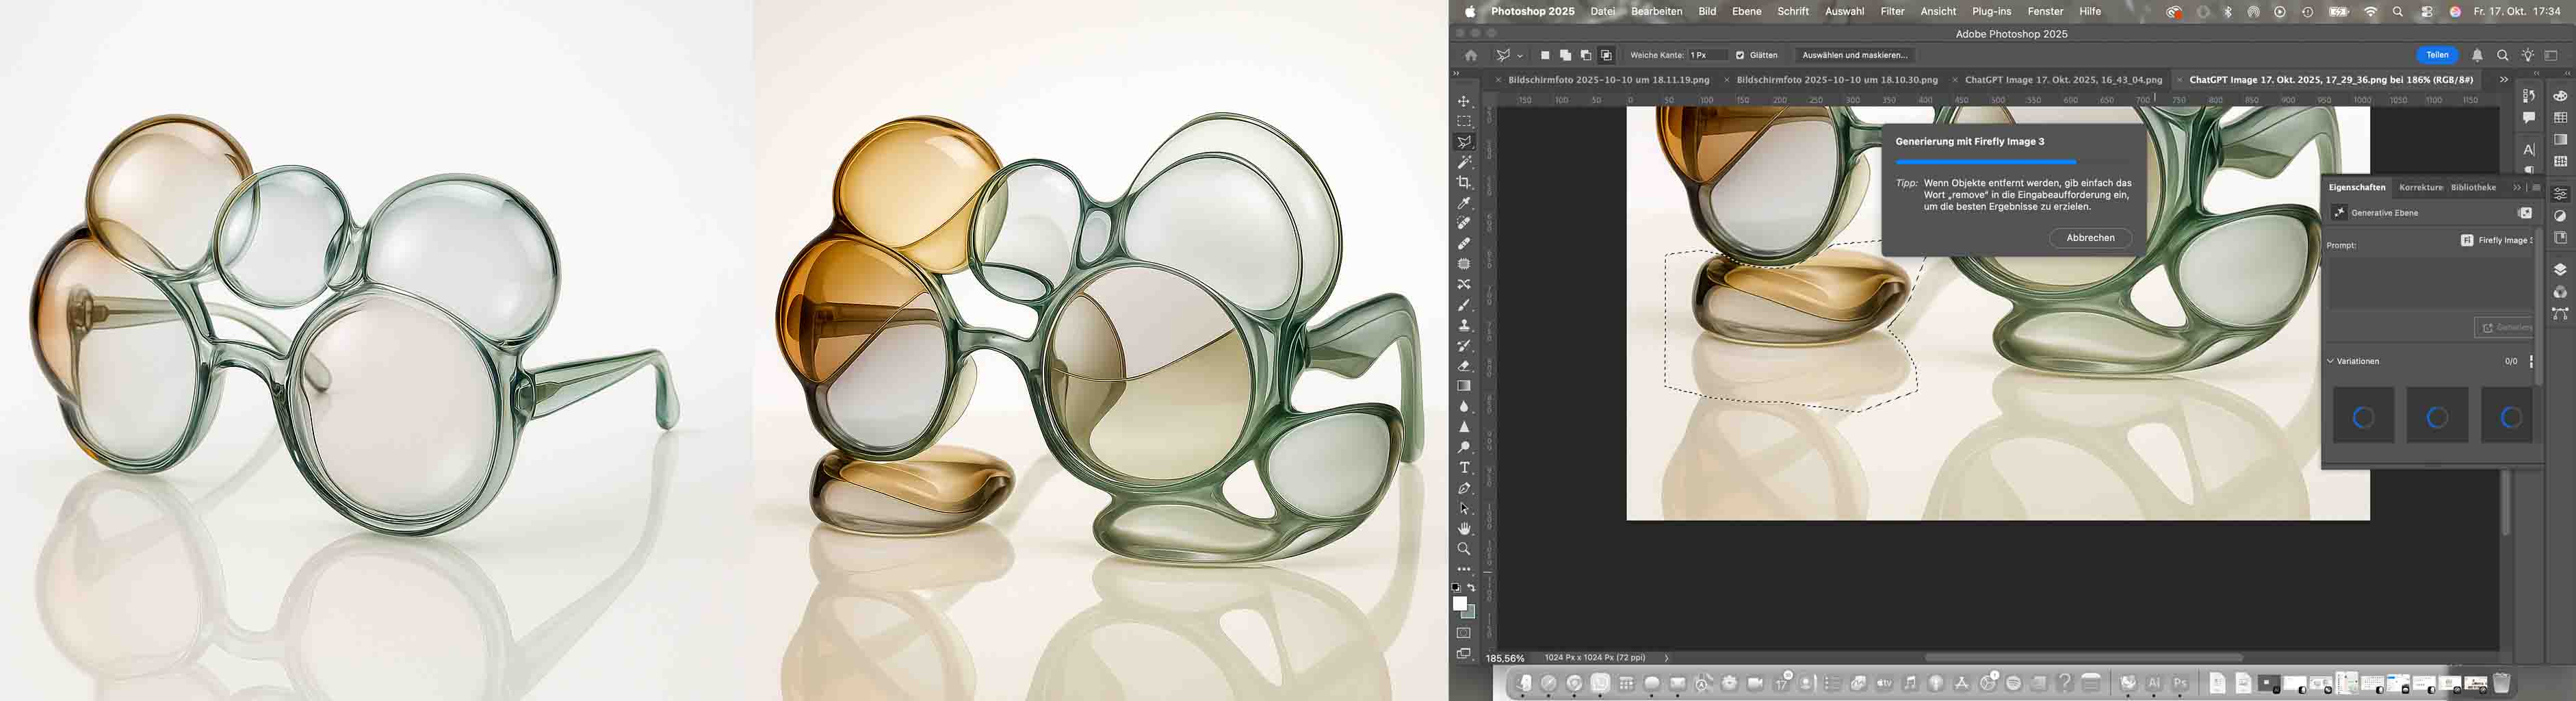The image size is (2576, 701).
Task: Select the Zoom tool in toolbar
Action: (1464, 549)
